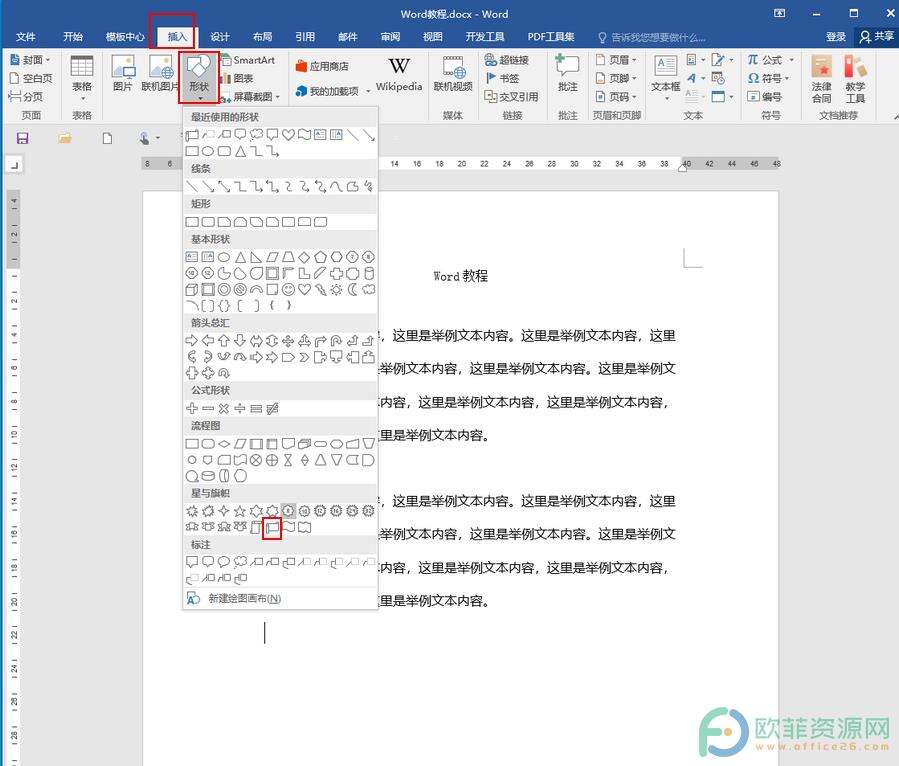899x766 pixels.
Task: Pick the smiley face in 基本形状
Action: tap(288, 290)
